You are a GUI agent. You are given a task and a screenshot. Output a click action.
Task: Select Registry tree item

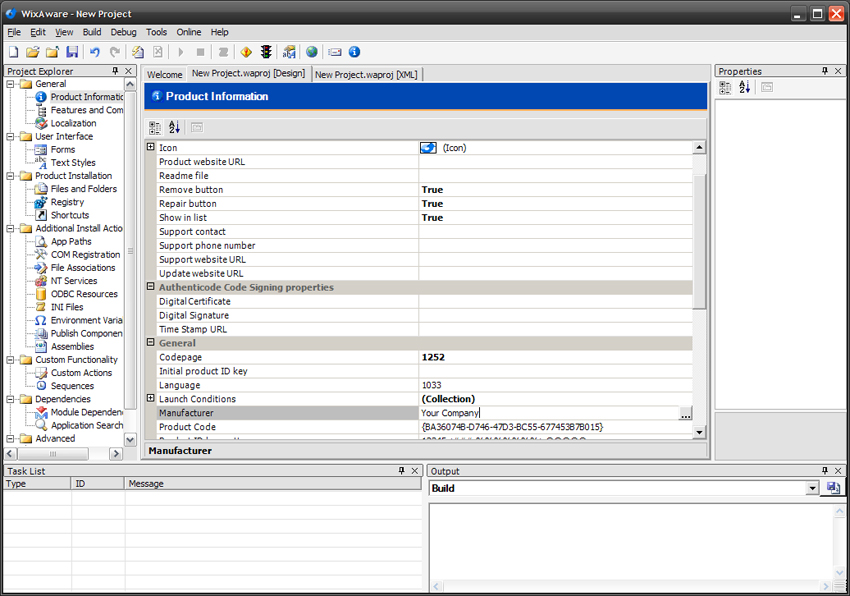click(x=67, y=202)
